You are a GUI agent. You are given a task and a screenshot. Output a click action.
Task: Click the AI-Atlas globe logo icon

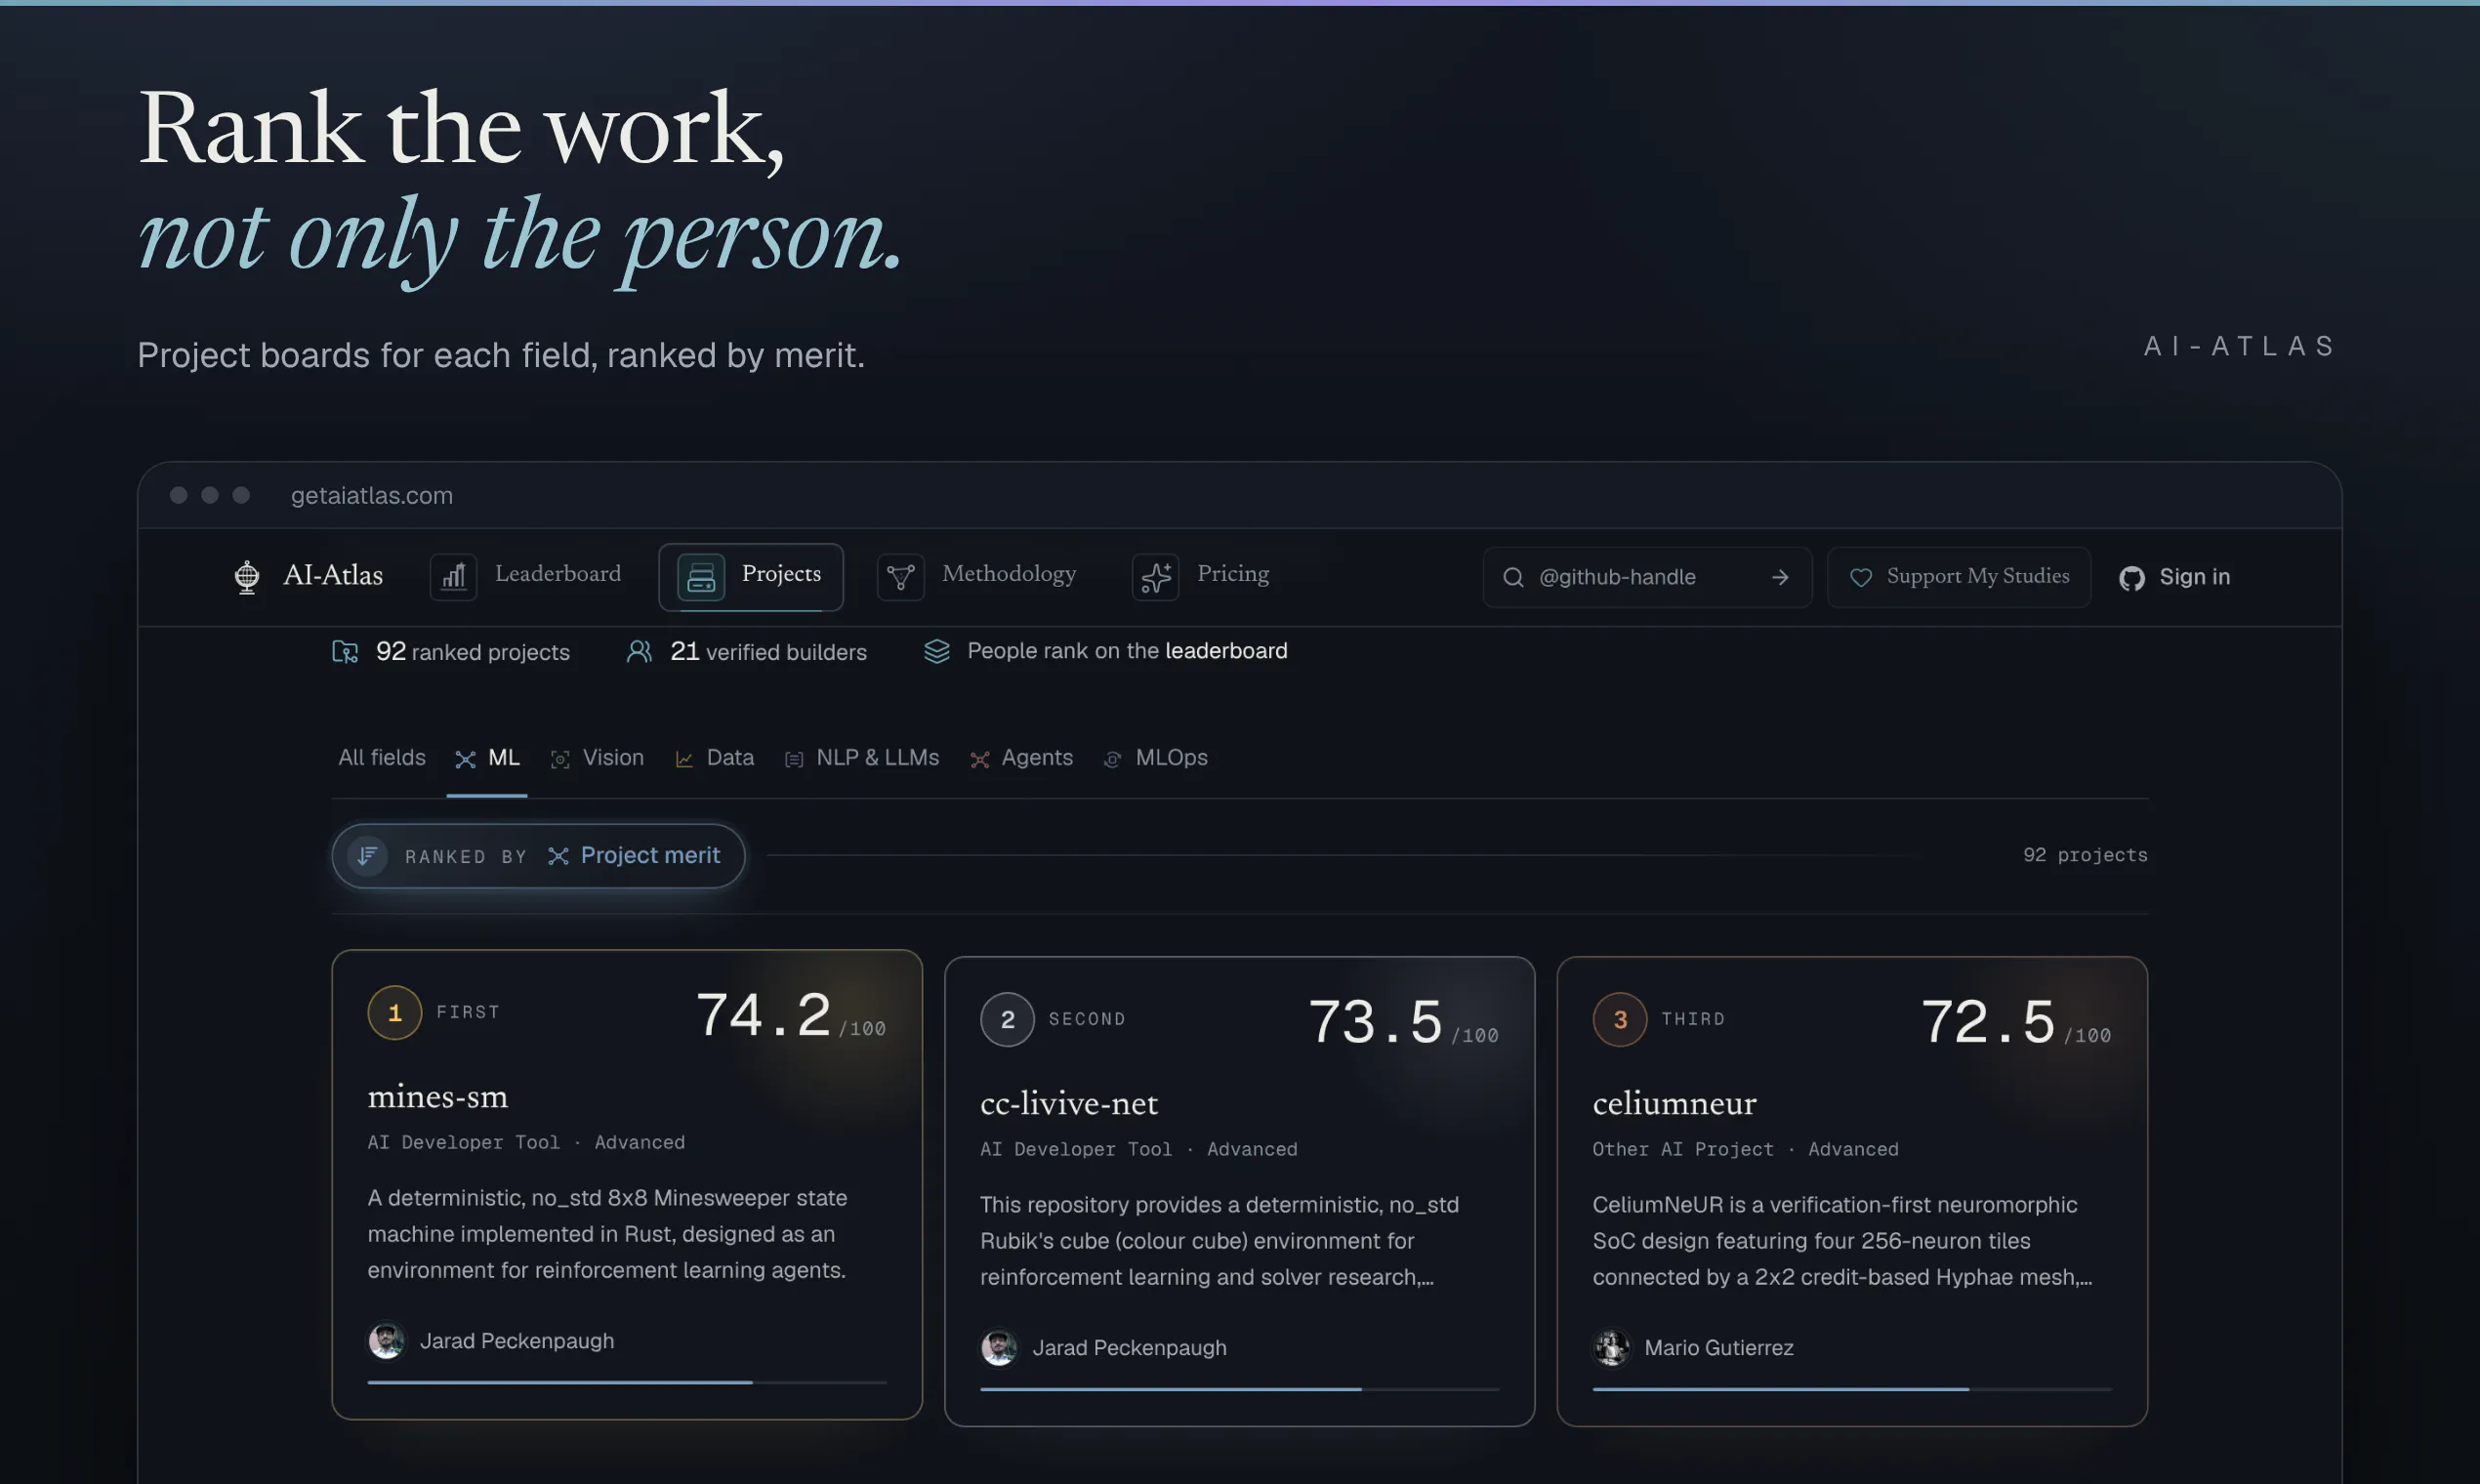tap(246, 576)
